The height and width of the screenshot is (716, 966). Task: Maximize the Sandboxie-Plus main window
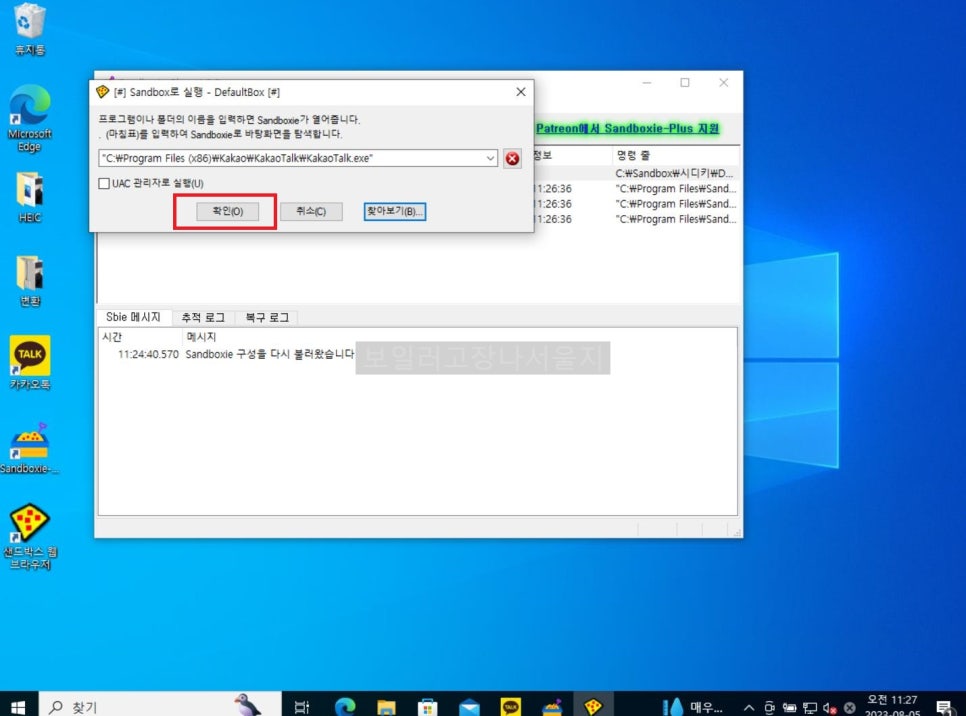pos(684,83)
